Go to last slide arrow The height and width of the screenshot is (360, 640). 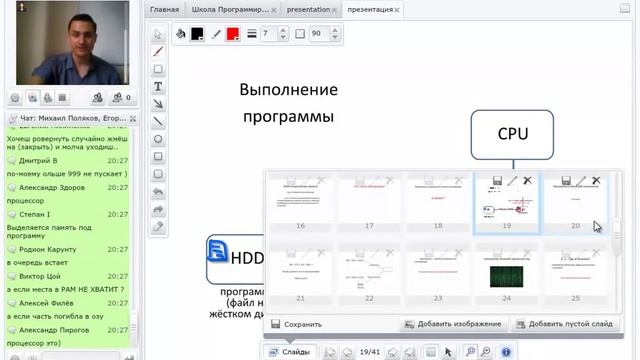pos(410,352)
